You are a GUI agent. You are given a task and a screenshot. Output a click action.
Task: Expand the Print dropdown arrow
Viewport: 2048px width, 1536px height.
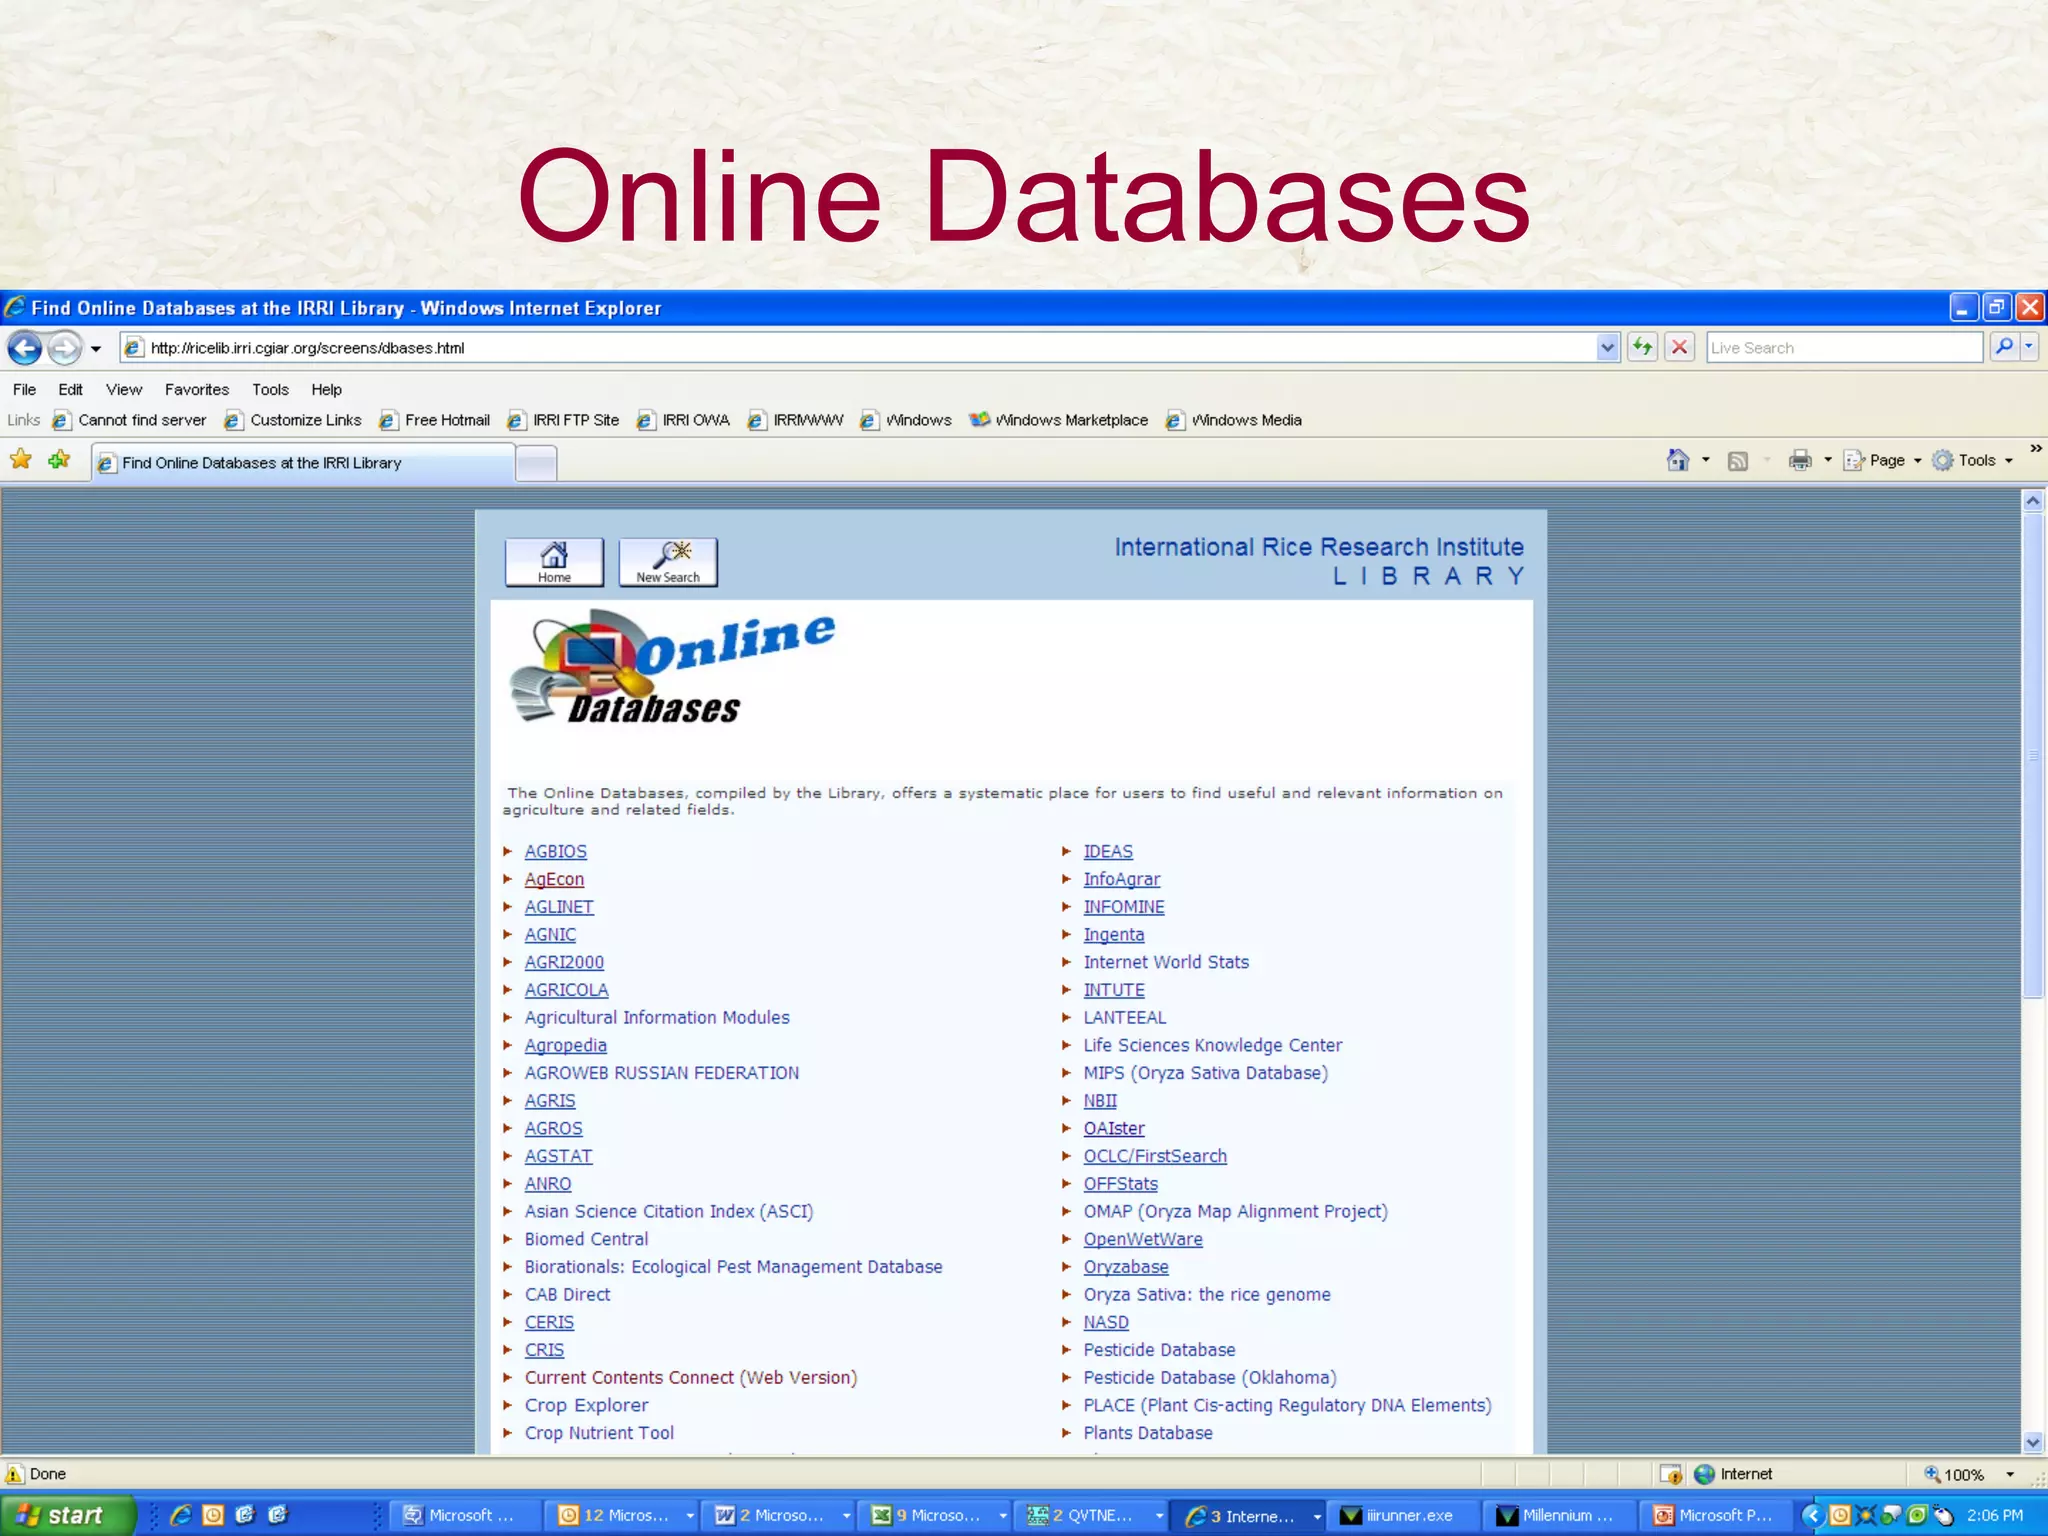click(1828, 460)
